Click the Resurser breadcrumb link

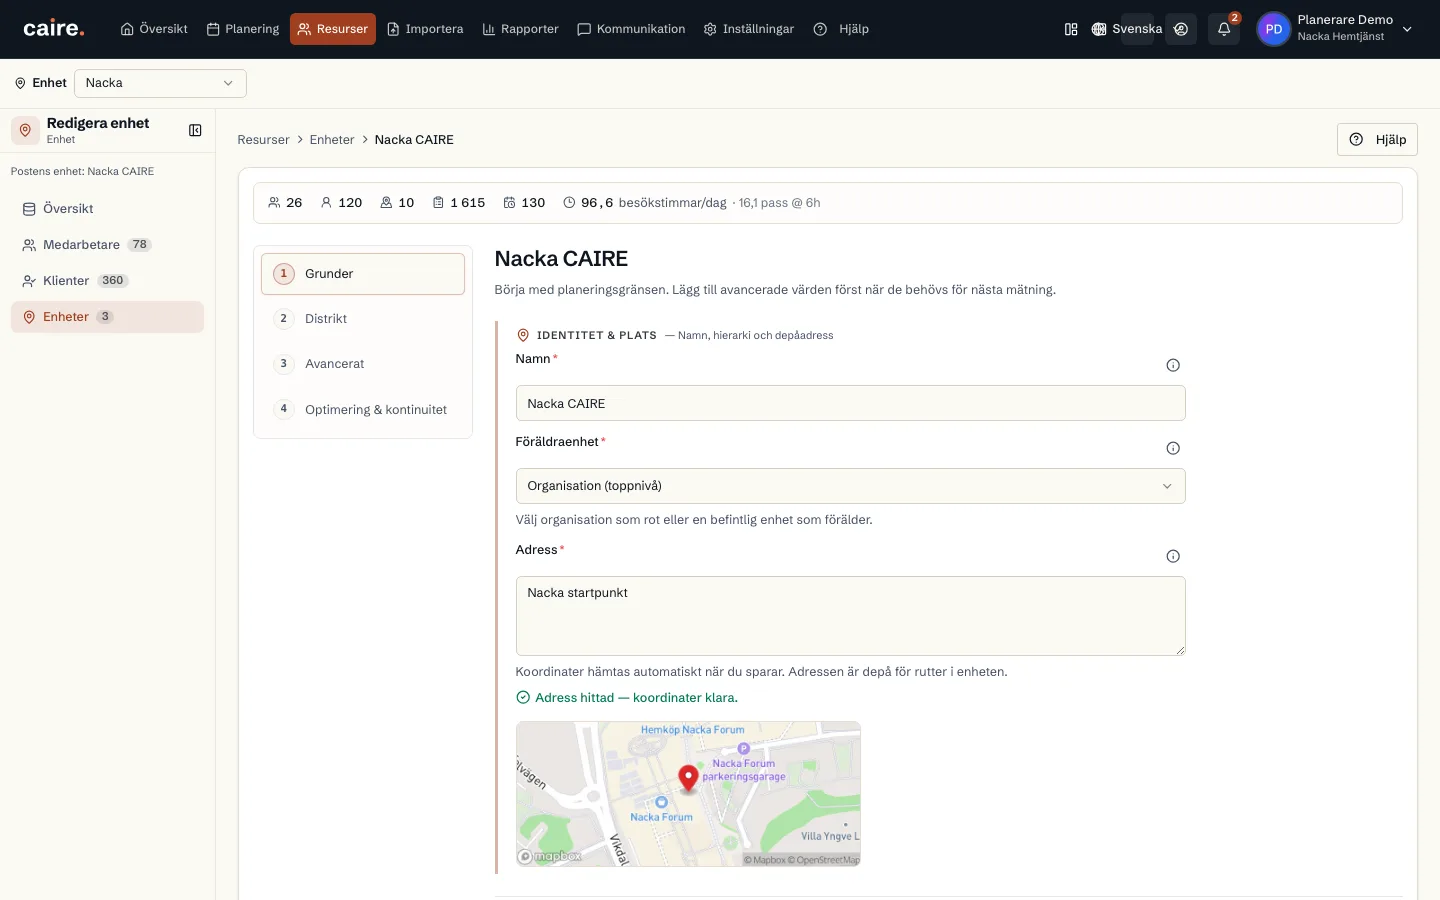263,140
